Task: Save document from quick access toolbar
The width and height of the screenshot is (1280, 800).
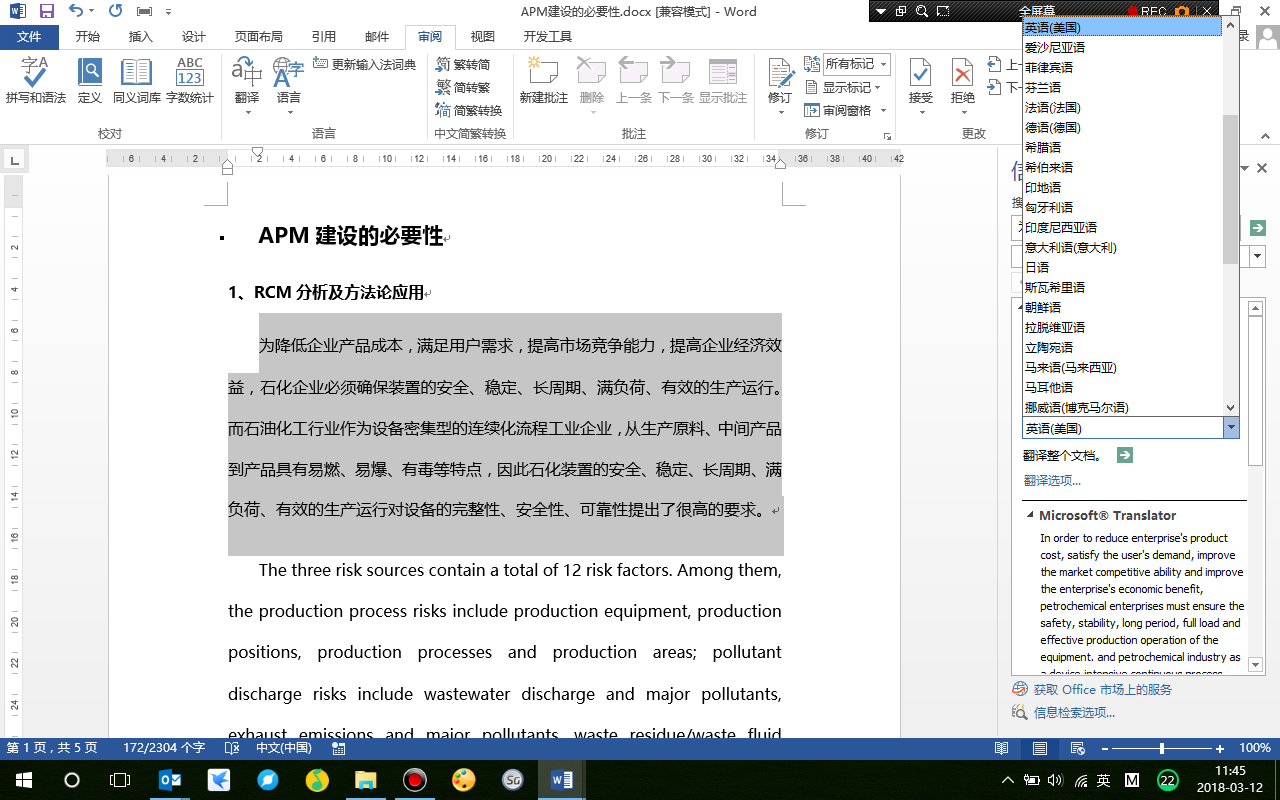Action: point(46,12)
